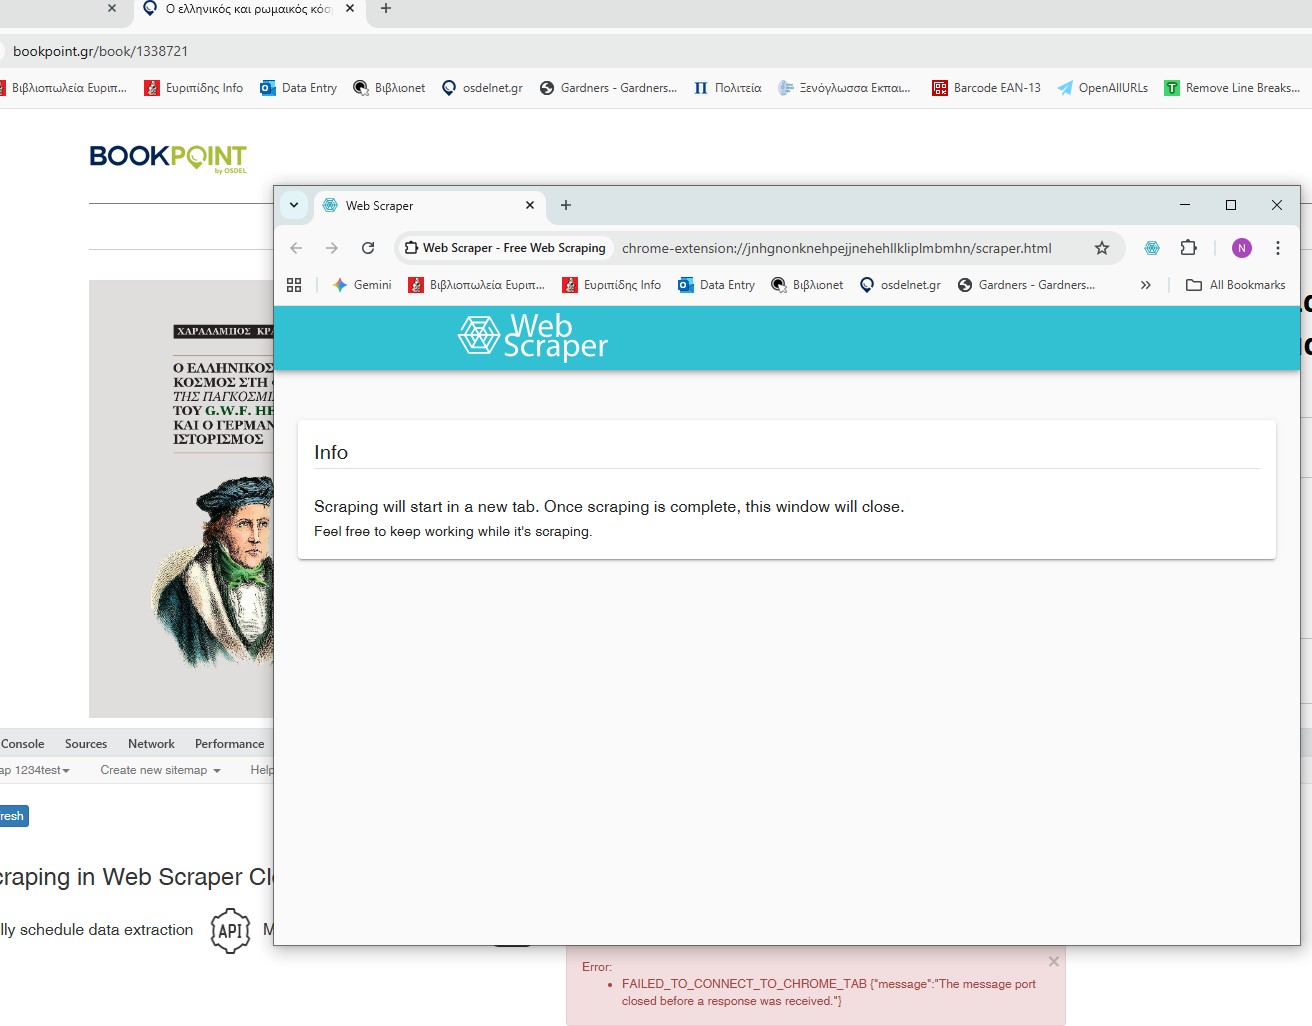
Task: Bookmark this page with the star icon
Action: [1102, 248]
